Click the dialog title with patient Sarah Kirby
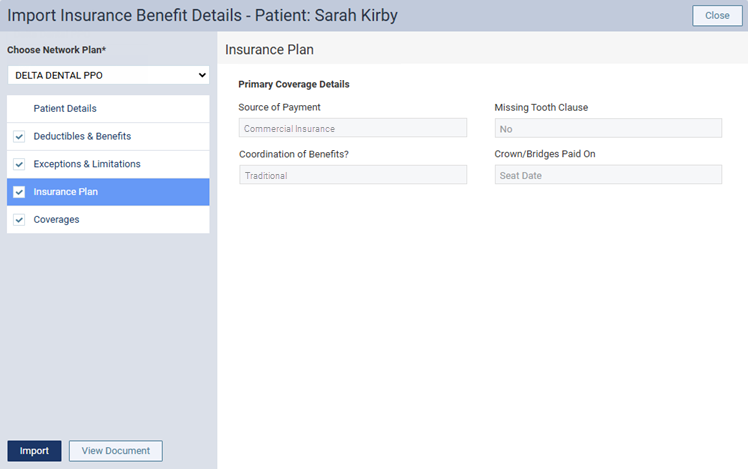The height and width of the screenshot is (469, 748). coord(202,16)
